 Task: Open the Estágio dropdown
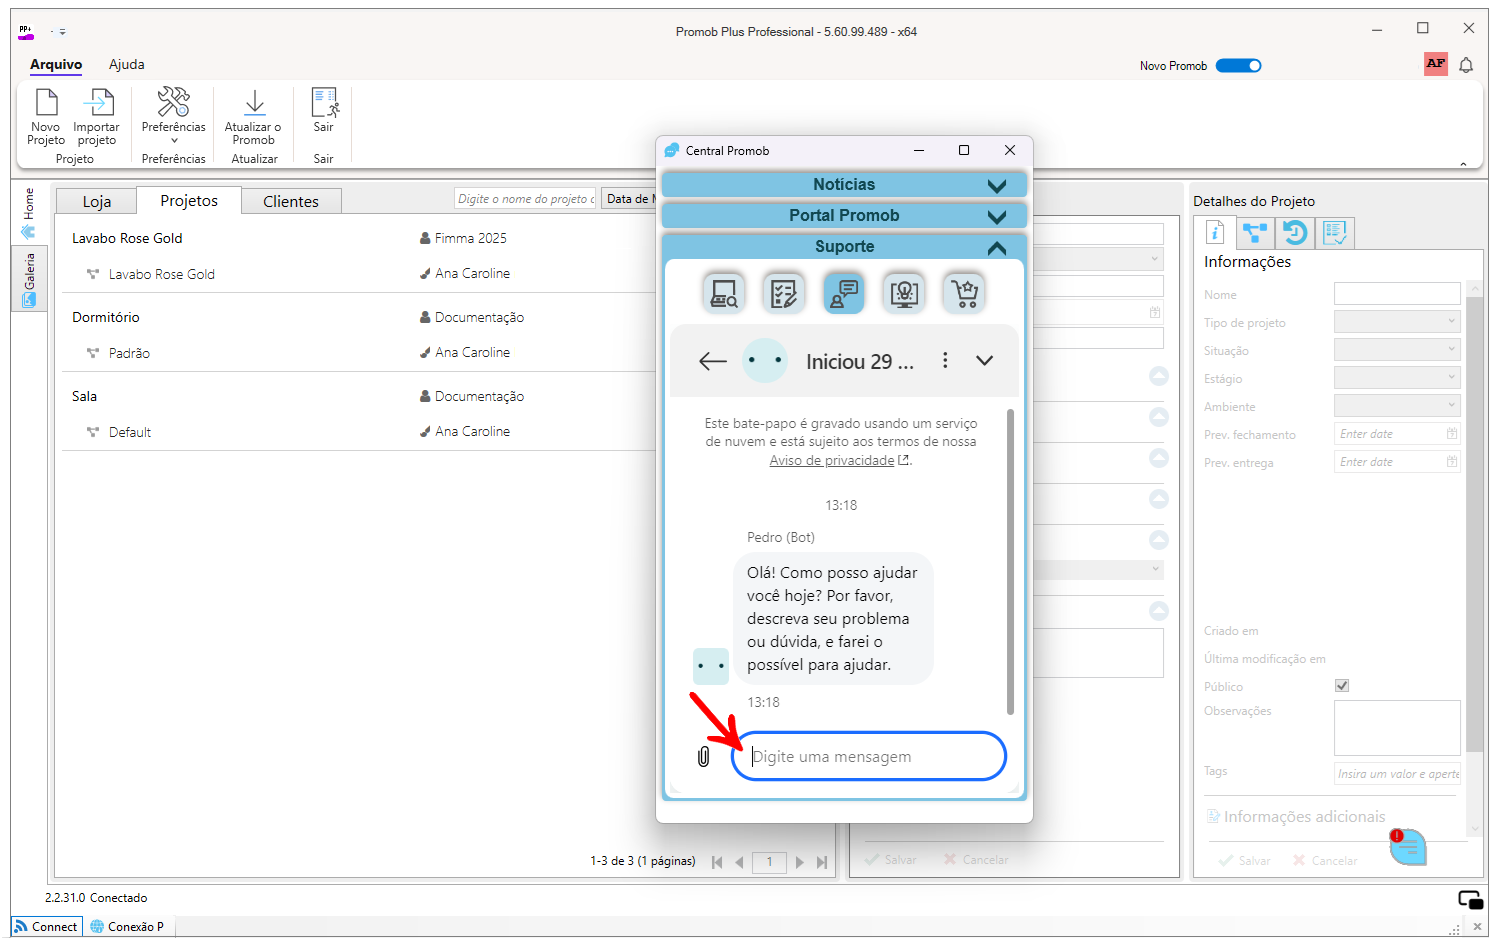pos(1397,378)
